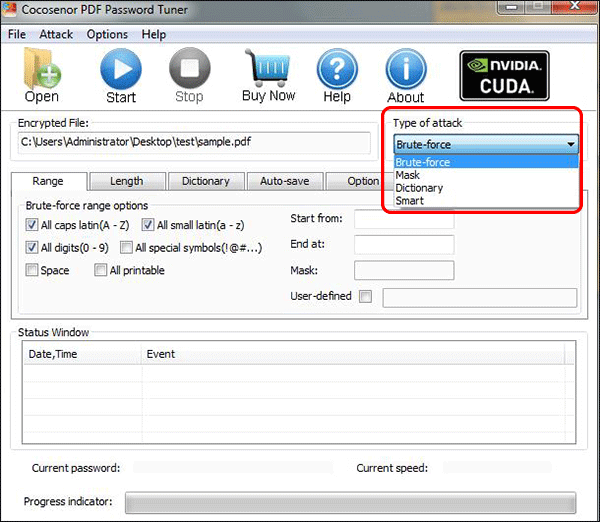Choose Smart attack type

coord(486,201)
